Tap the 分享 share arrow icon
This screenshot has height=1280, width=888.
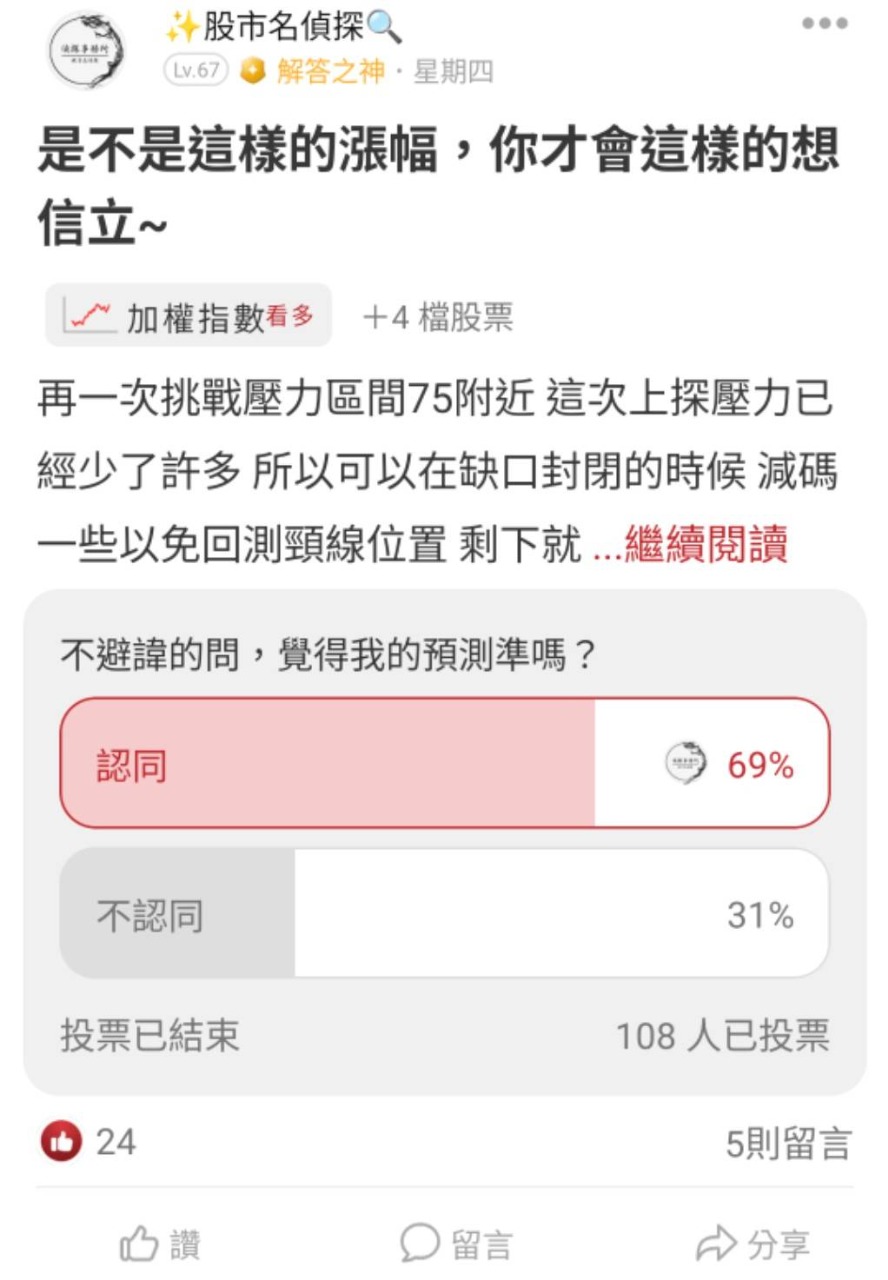(715, 1245)
